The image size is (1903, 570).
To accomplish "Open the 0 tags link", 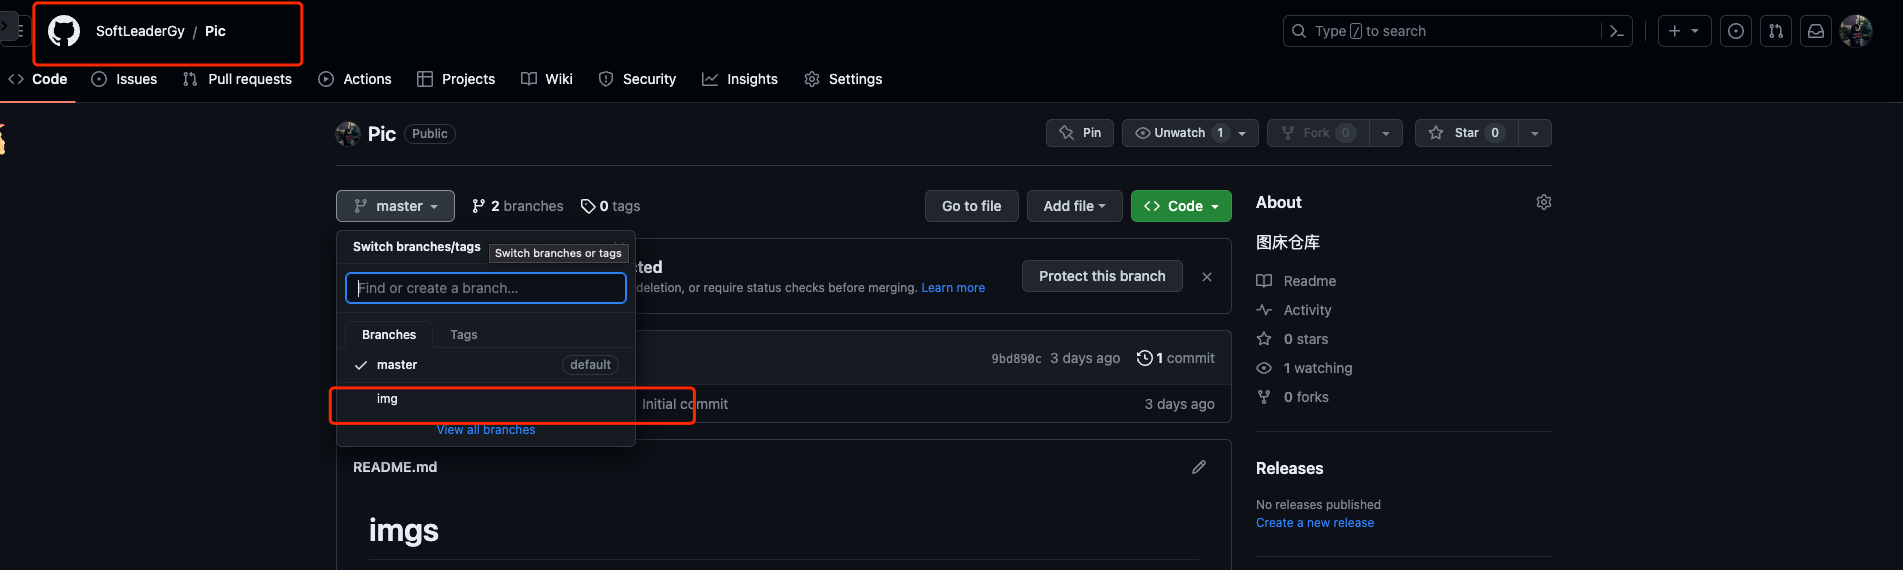I will tap(611, 206).
